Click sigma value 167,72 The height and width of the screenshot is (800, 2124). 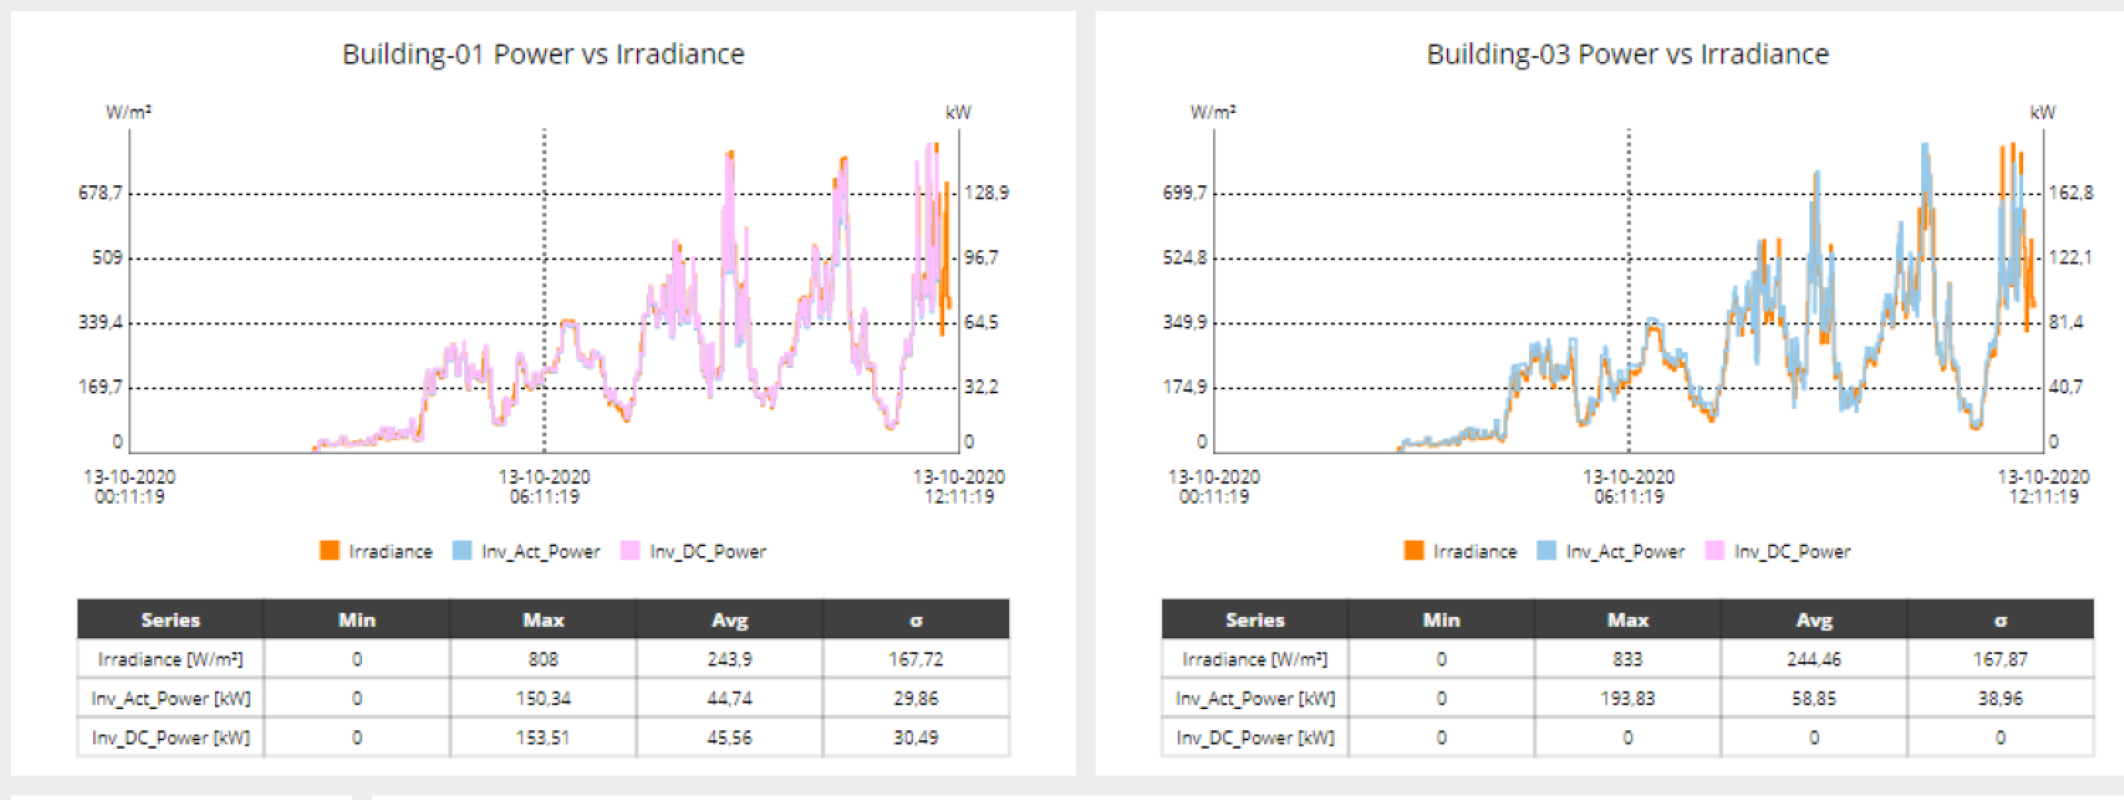(916, 659)
